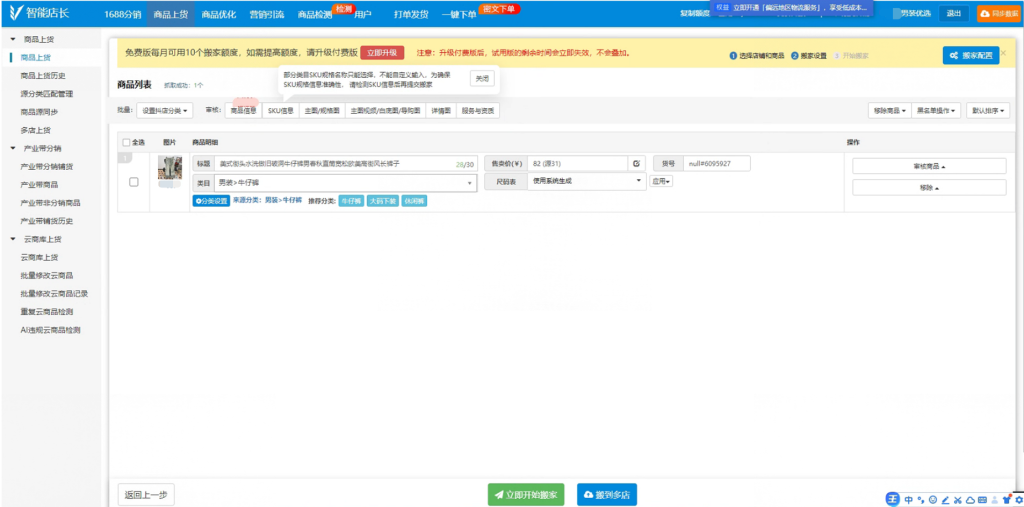This screenshot has width=1024, height=507.
Task: Click the settings gear in bottom-right tray
Action: point(1018,499)
